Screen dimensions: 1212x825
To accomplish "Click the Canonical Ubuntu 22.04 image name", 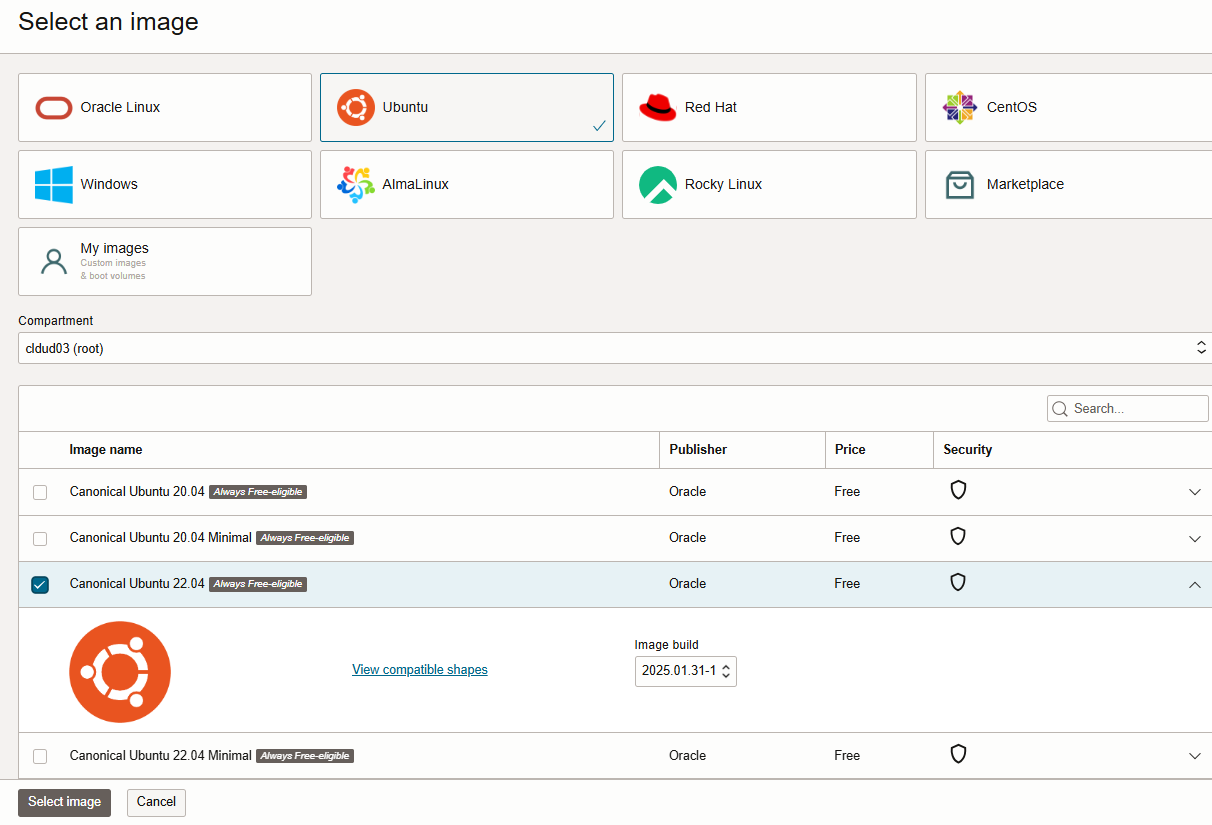I will [137, 584].
